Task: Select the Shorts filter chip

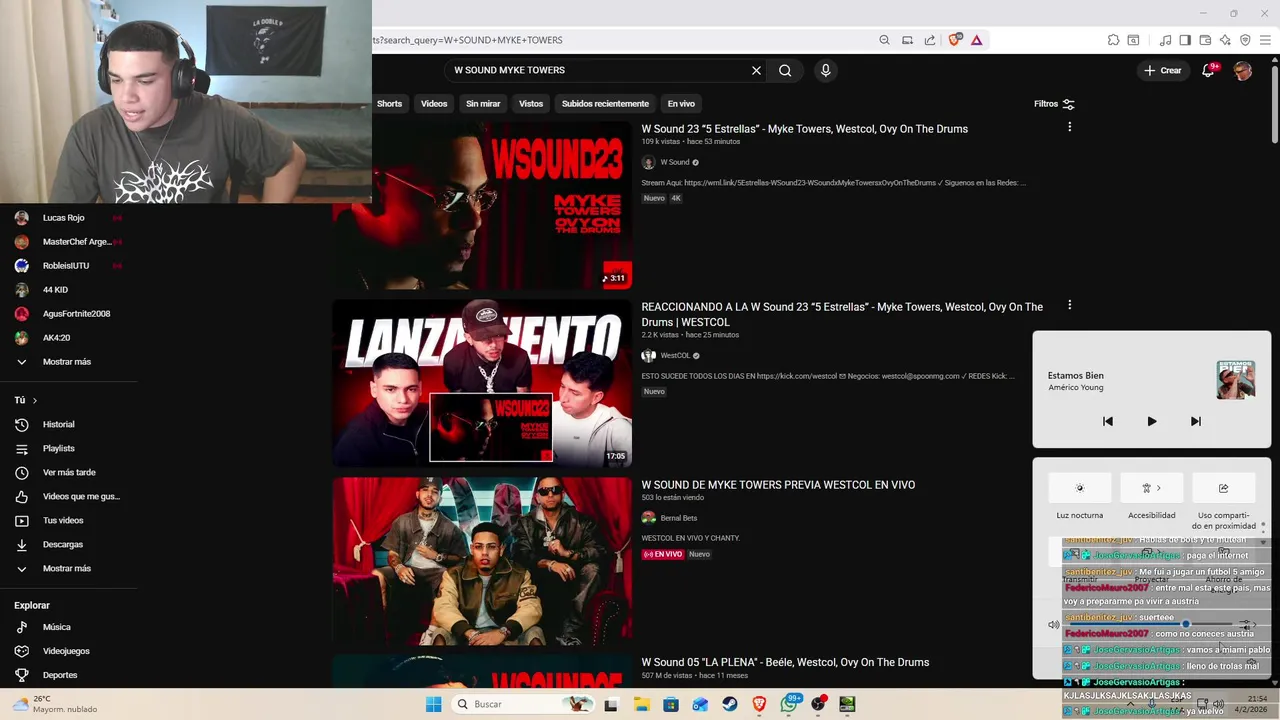Action: [x=389, y=104]
